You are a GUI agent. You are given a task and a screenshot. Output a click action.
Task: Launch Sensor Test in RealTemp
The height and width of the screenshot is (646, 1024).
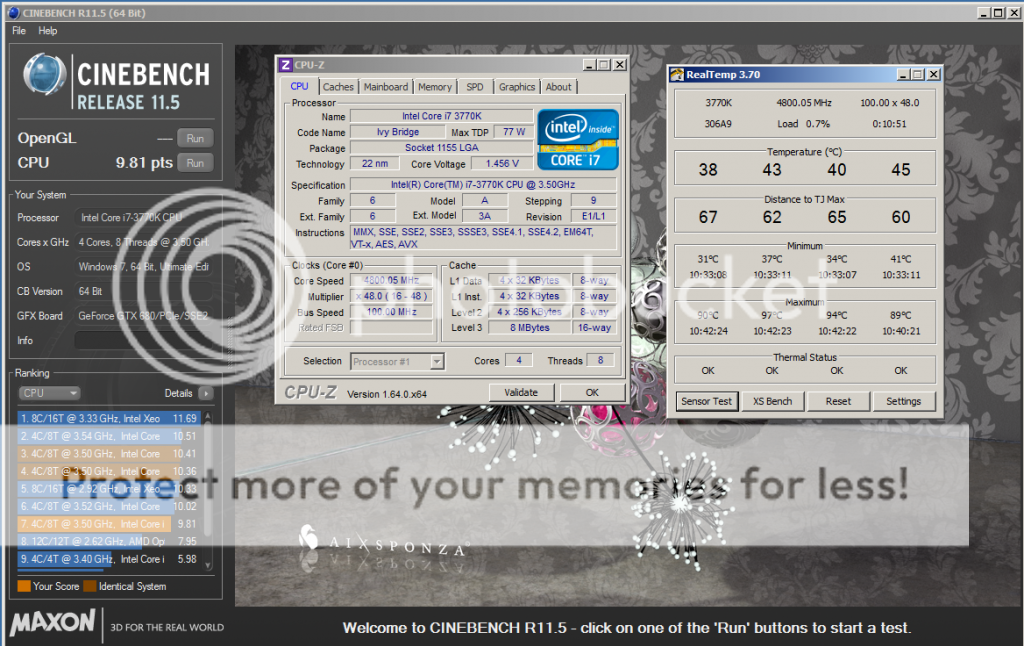707,401
